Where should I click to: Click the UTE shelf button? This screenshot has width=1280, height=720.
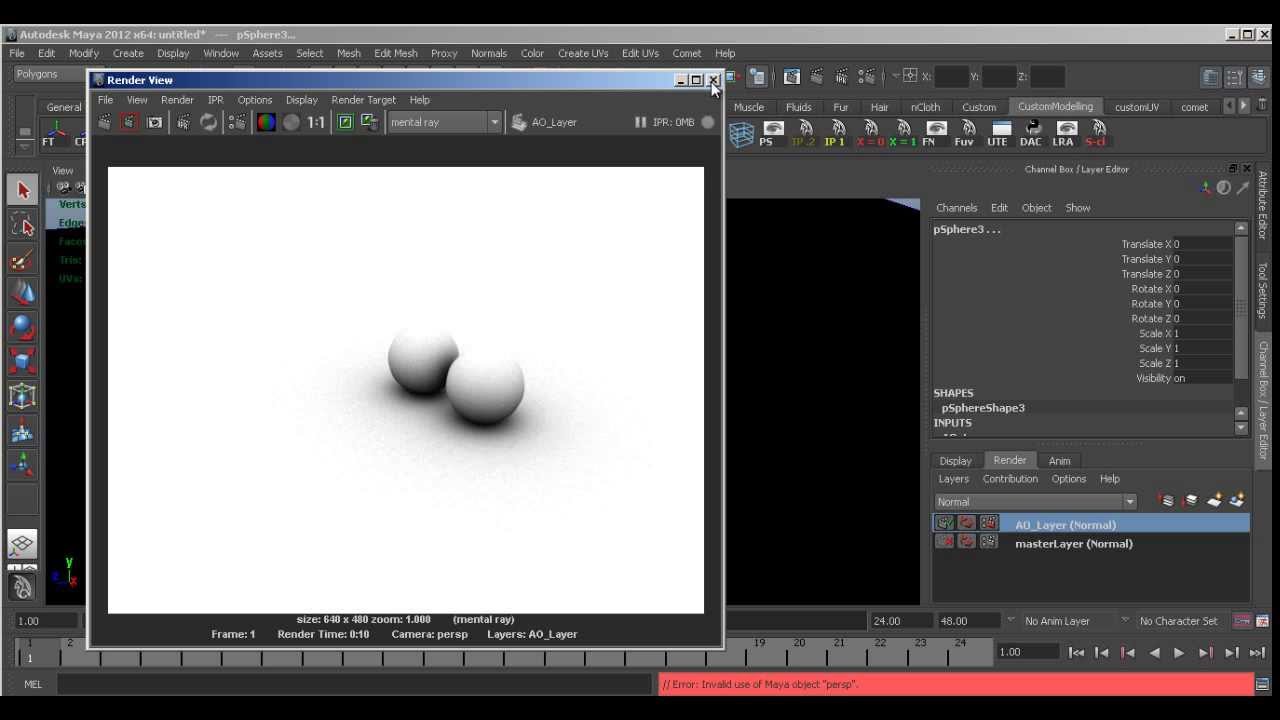[x=999, y=133]
